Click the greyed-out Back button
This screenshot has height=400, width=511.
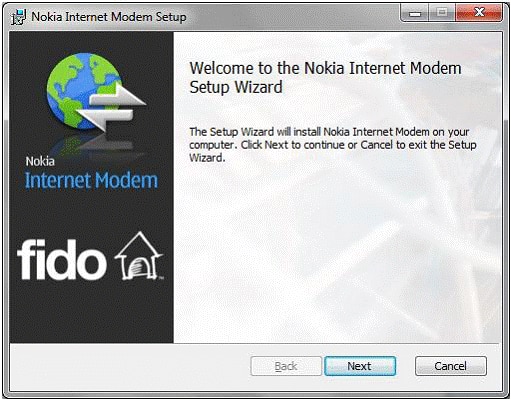click(286, 366)
